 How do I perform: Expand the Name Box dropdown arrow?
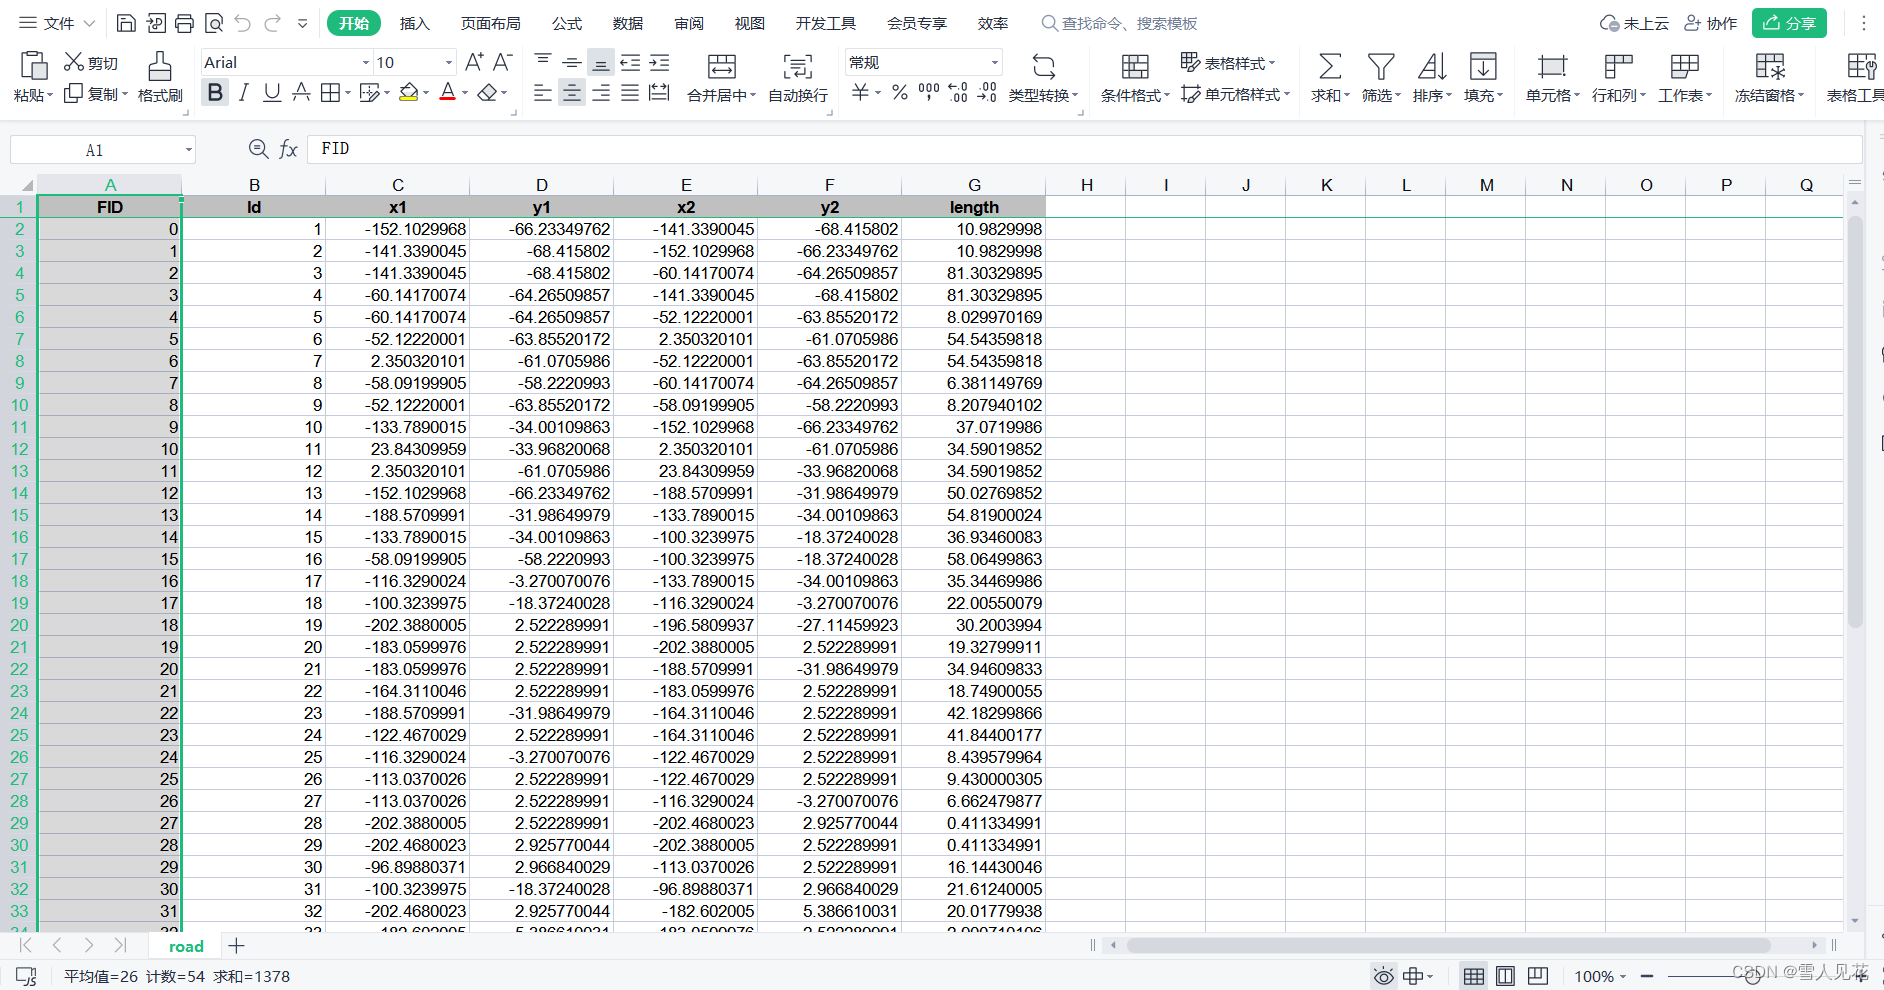pyautogui.click(x=188, y=150)
